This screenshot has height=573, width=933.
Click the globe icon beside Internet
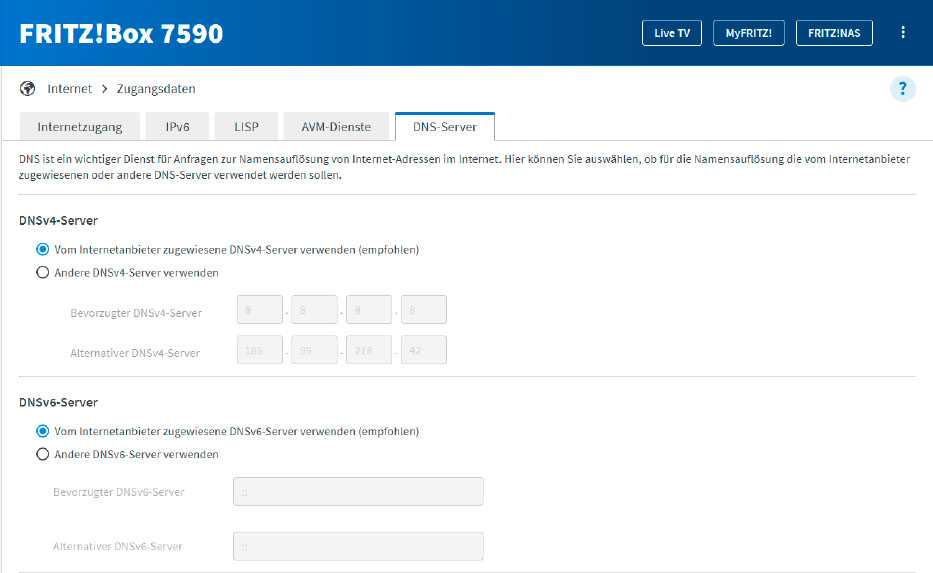(x=27, y=89)
